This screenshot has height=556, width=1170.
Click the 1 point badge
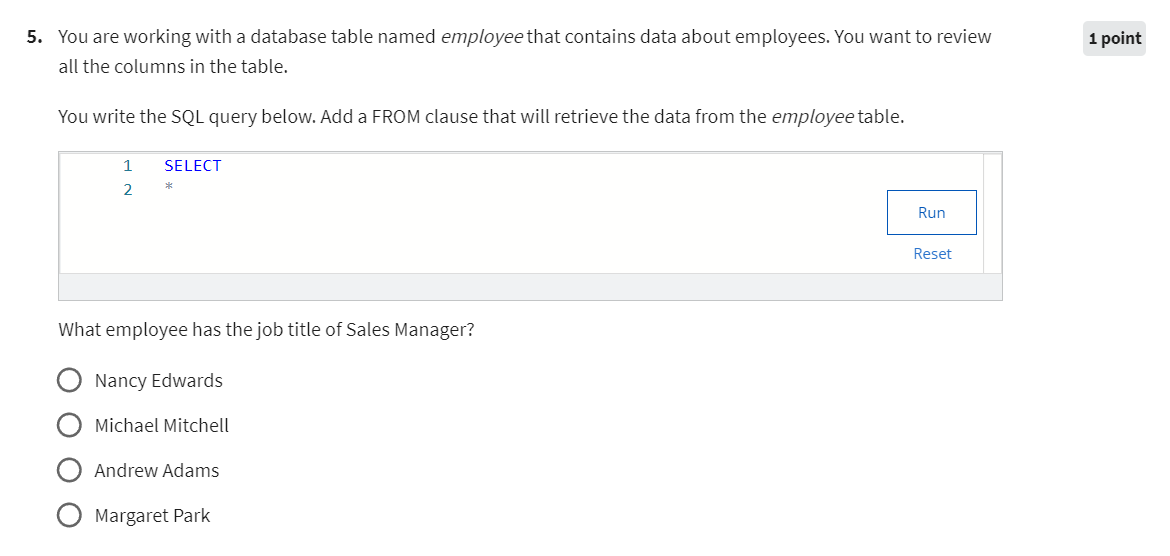pyautogui.click(x=1115, y=39)
